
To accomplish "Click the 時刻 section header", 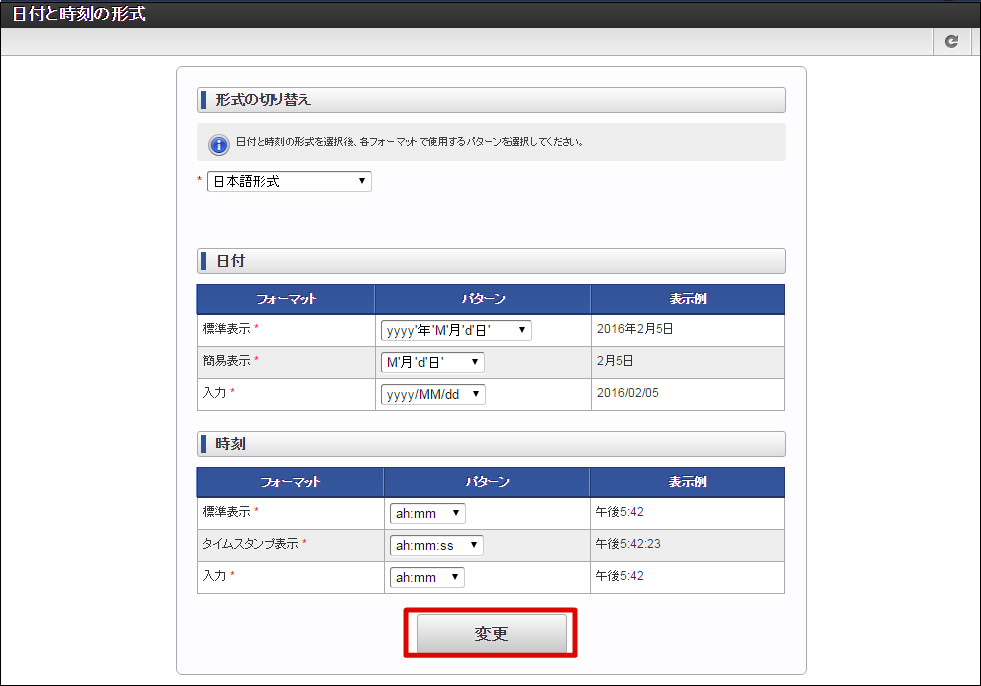I will [491, 444].
